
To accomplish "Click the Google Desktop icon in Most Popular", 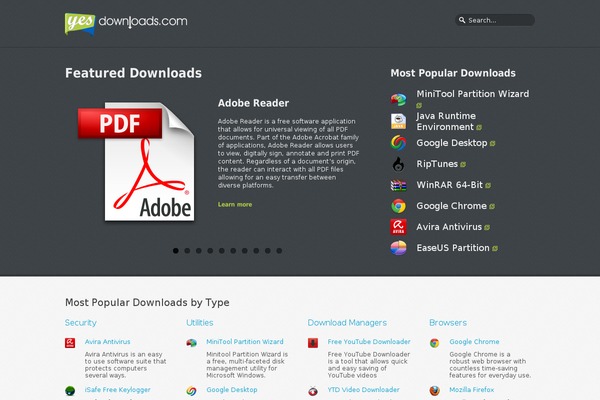I will (x=398, y=143).
